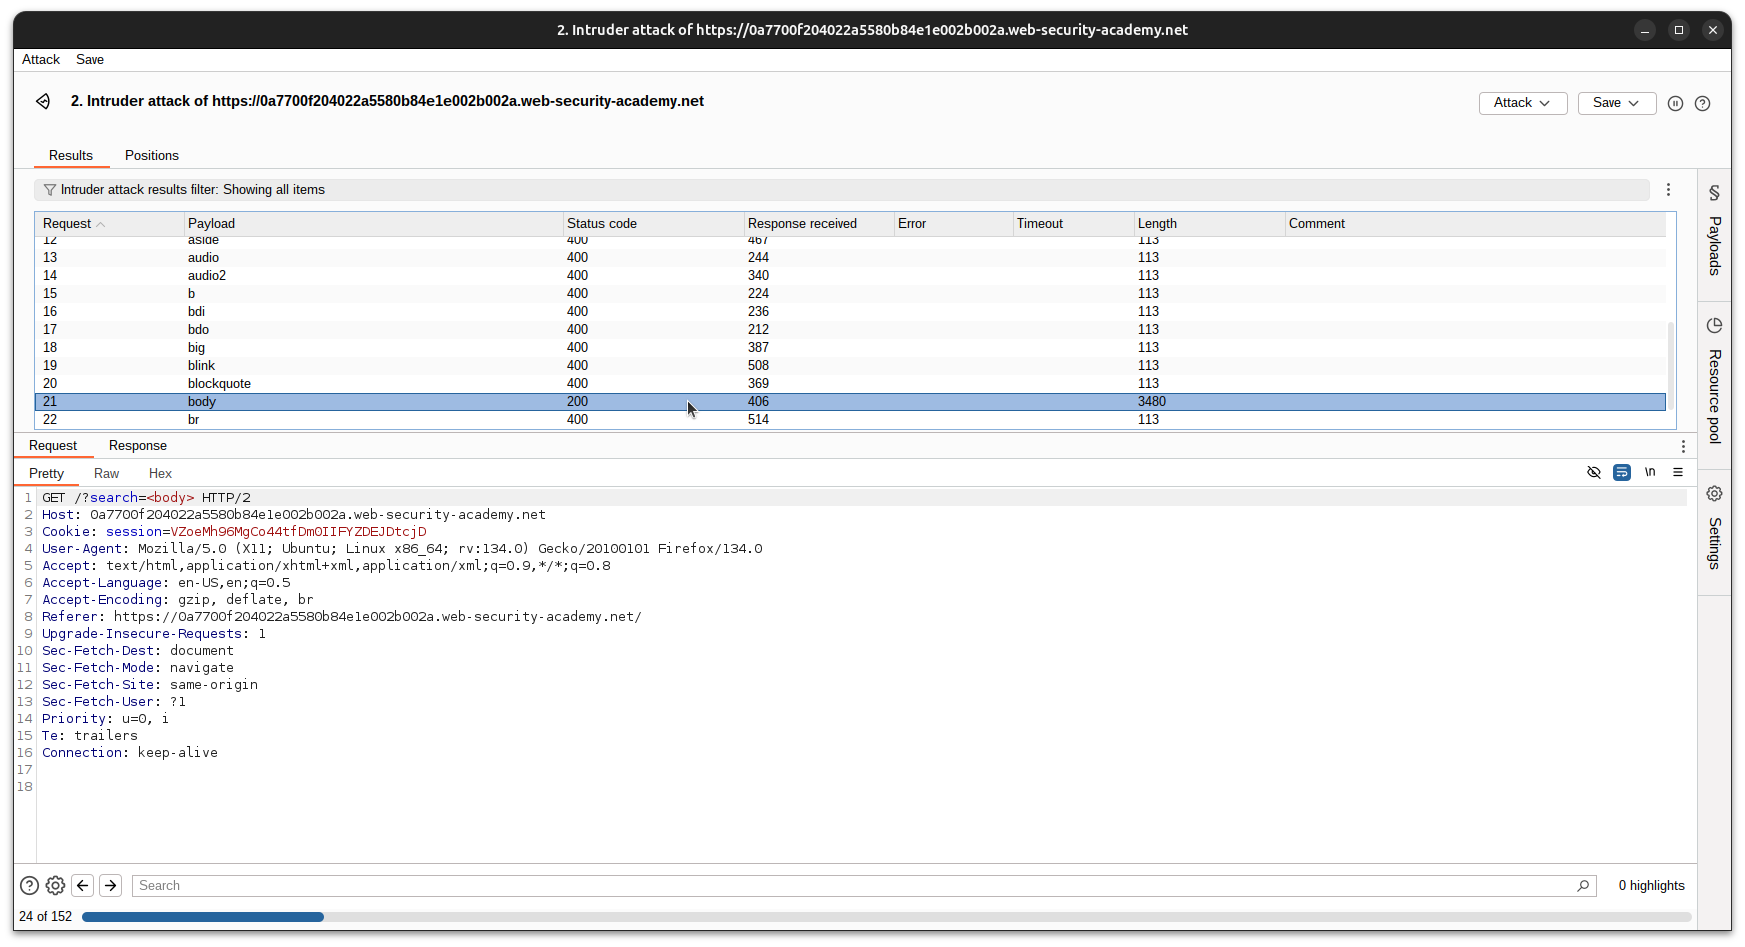This screenshot has width=1745, height=947.
Task: Select result row with payload blockquote
Action: (851, 384)
